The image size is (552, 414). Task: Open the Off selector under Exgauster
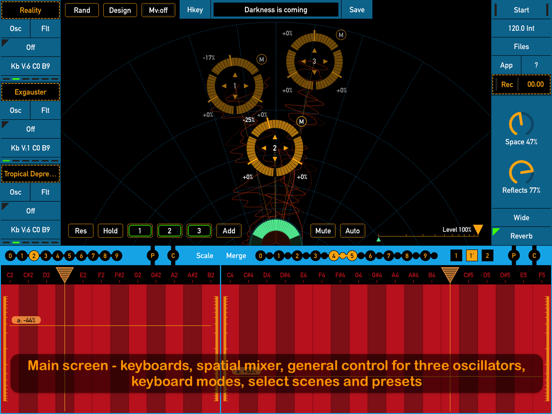click(30, 129)
